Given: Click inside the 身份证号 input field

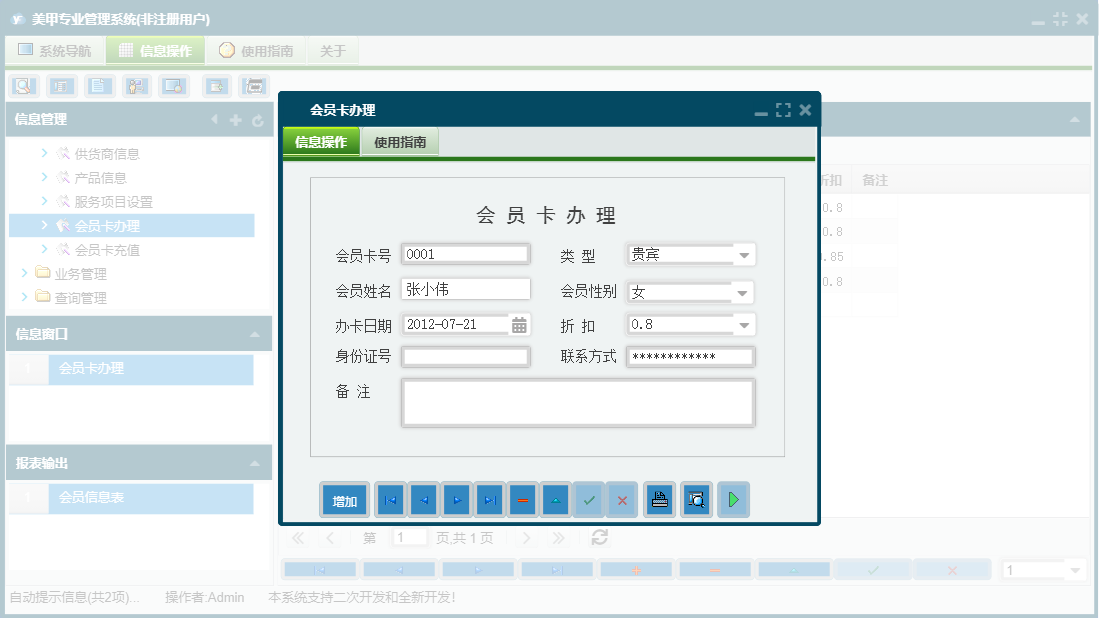Looking at the screenshot, I should coord(465,356).
